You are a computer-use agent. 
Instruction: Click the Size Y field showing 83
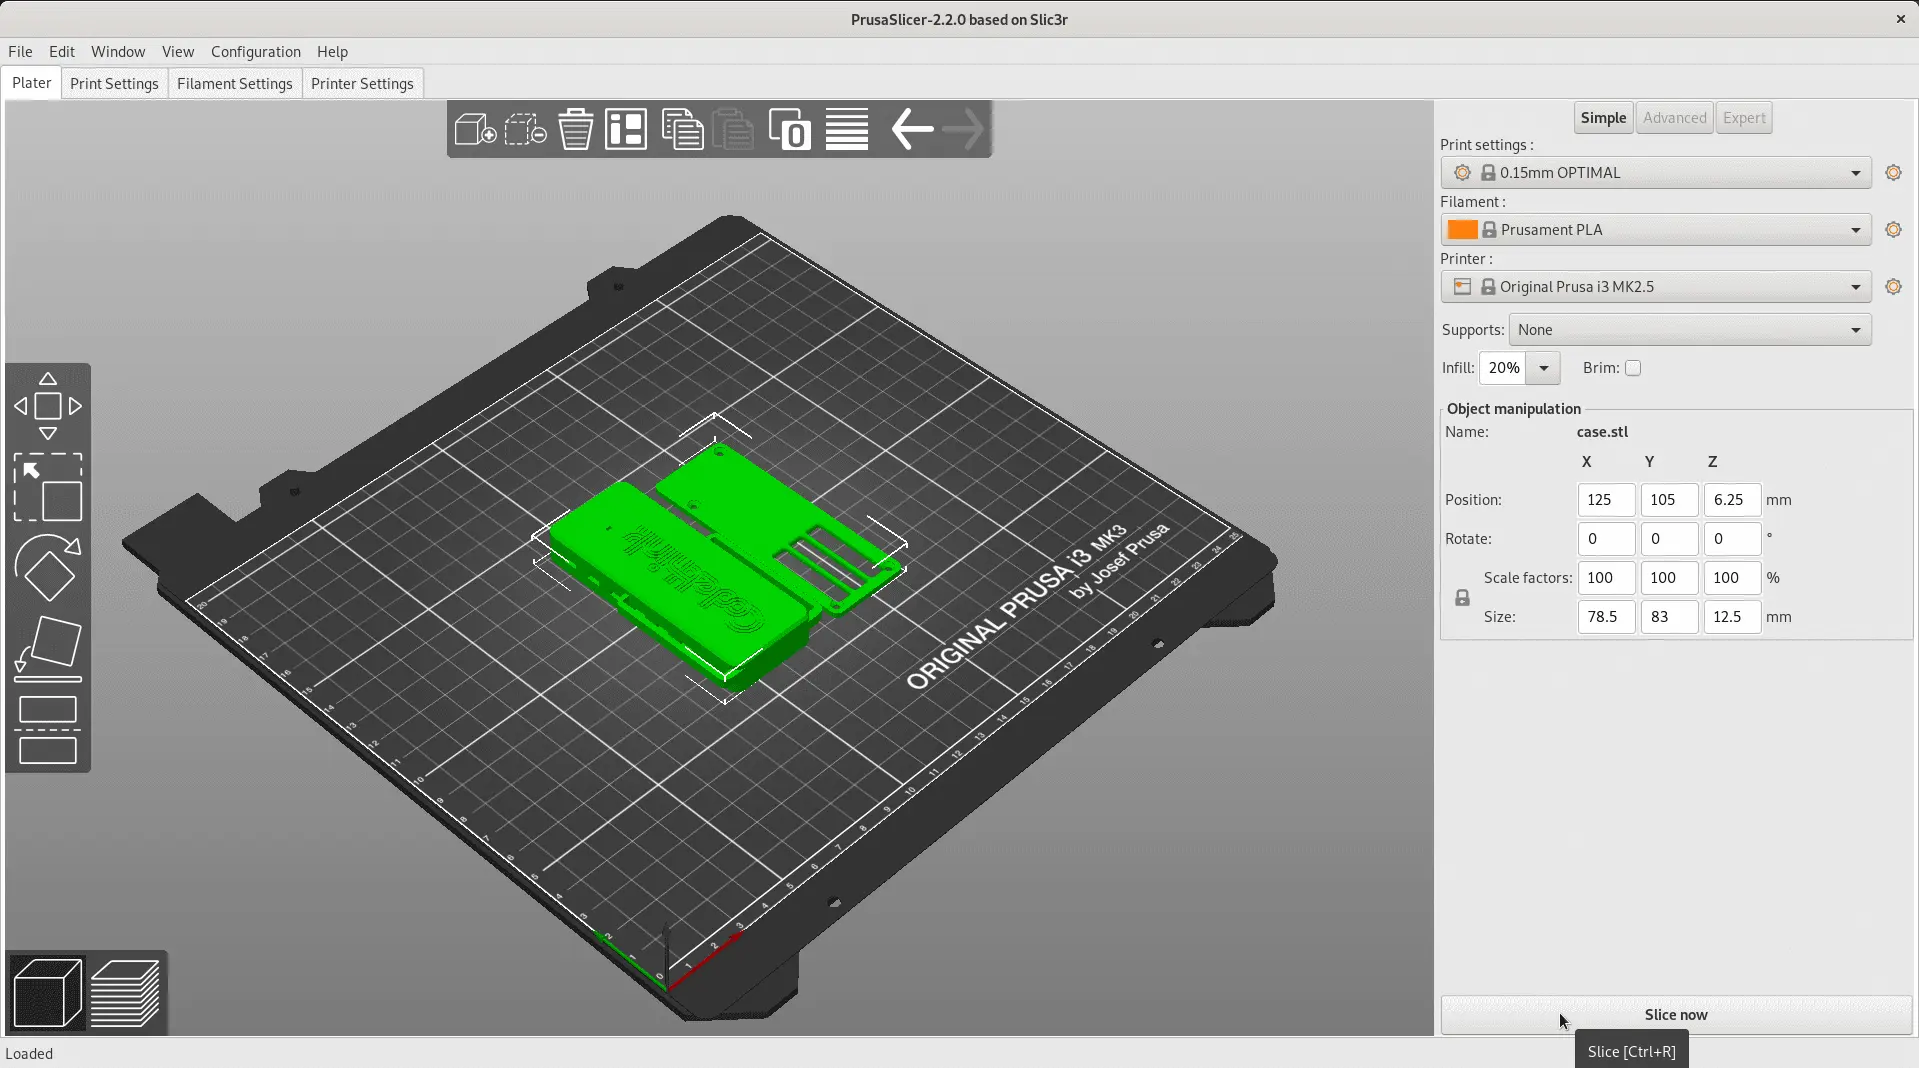(1669, 617)
